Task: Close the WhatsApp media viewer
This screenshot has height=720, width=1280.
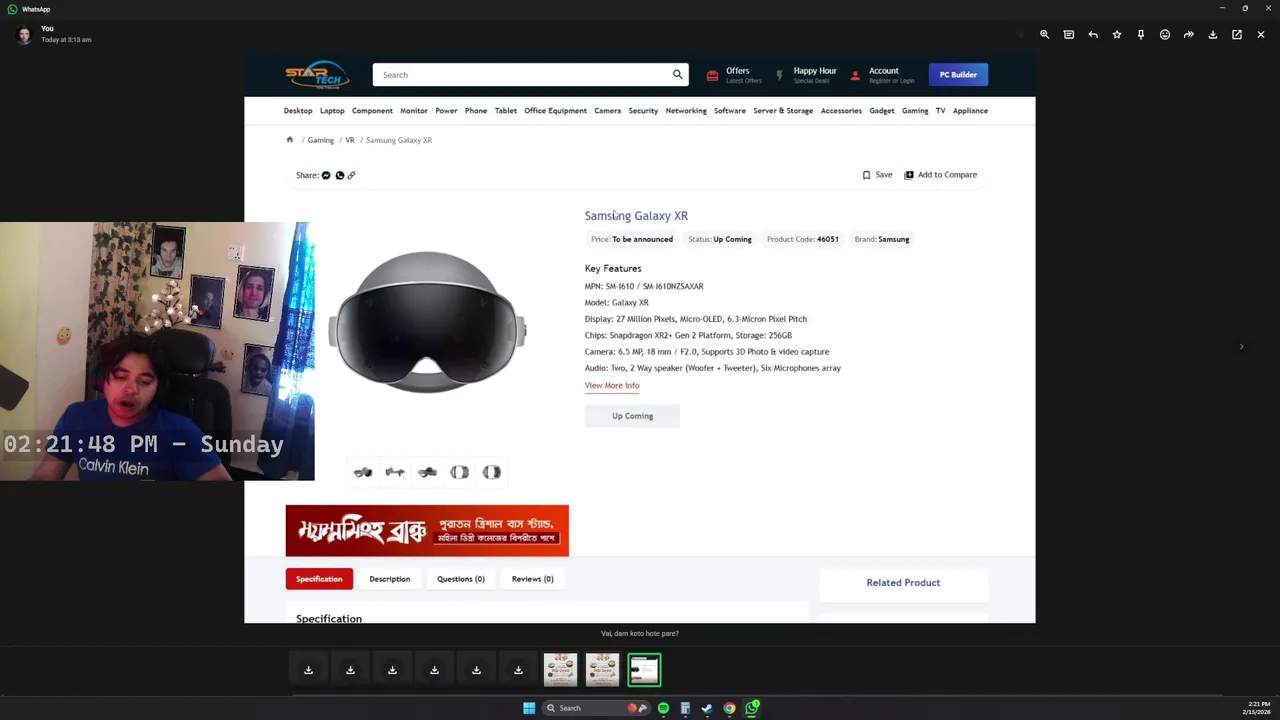Action: (x=1261, y=35)
